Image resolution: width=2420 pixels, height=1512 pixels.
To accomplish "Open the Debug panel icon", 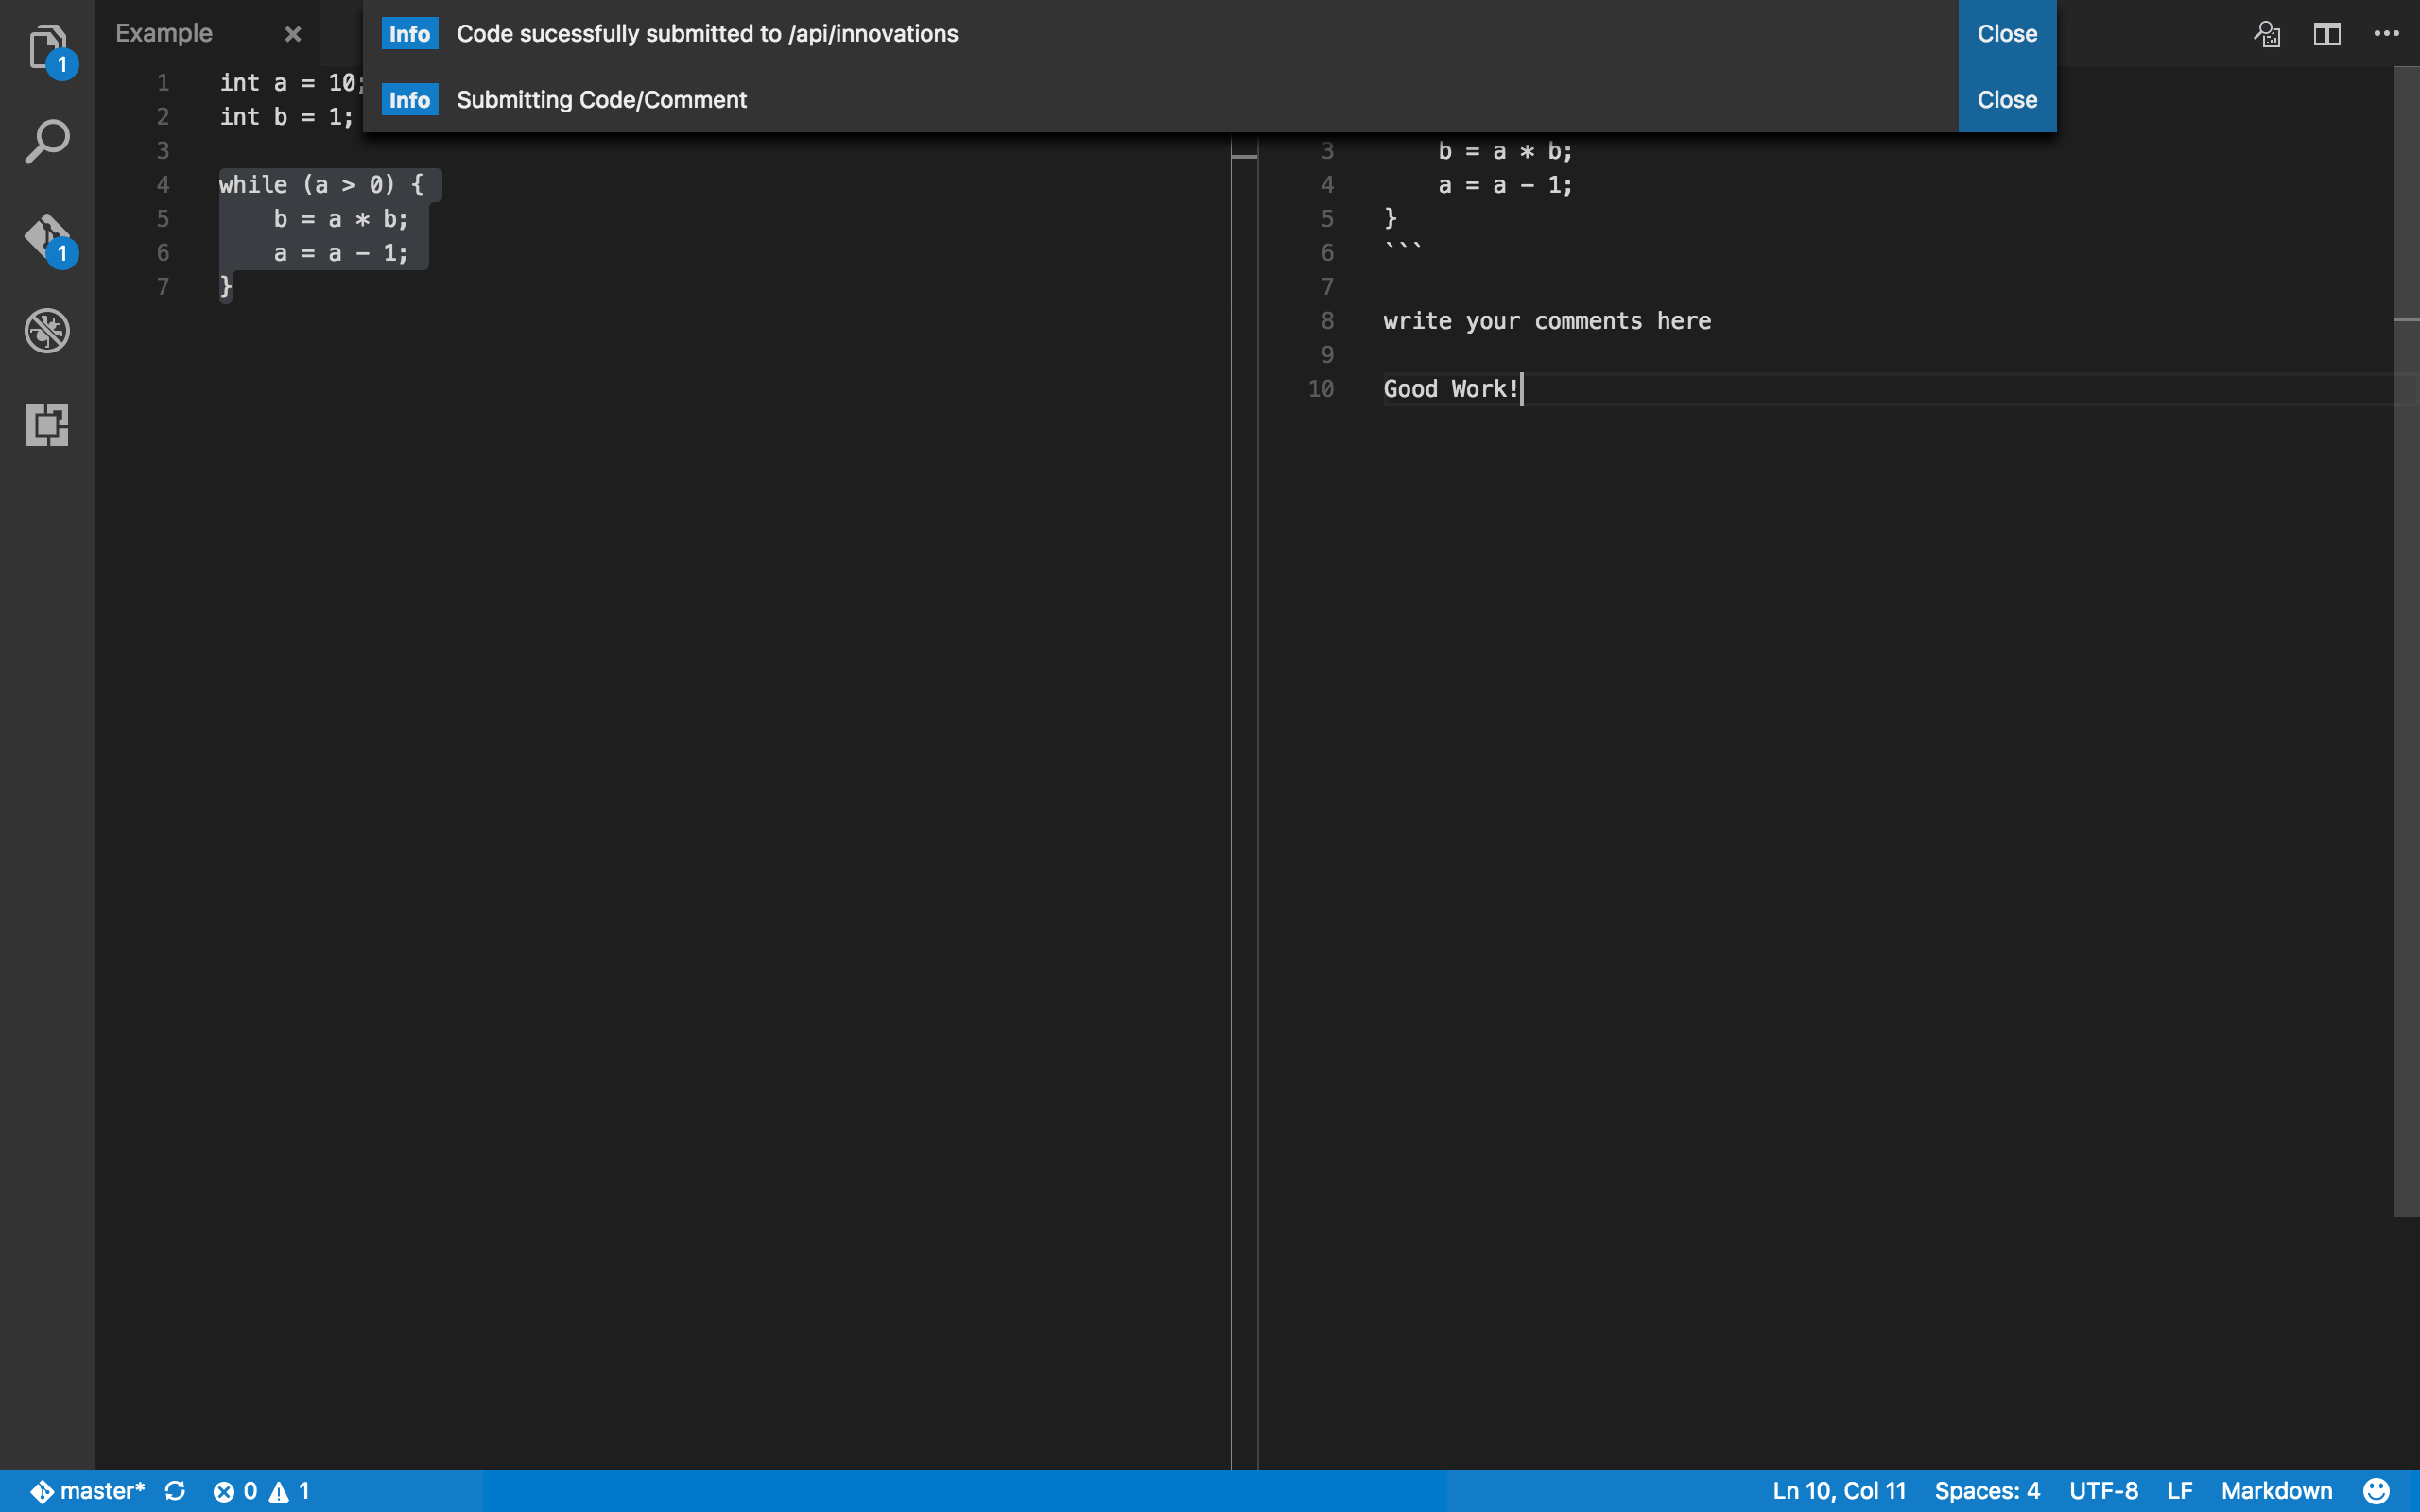I will [46, 331].
